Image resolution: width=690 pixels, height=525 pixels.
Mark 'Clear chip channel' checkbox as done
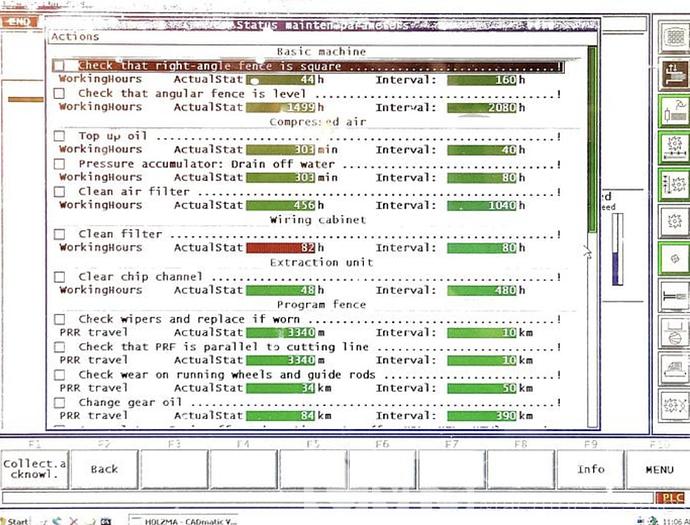(59, 277)
